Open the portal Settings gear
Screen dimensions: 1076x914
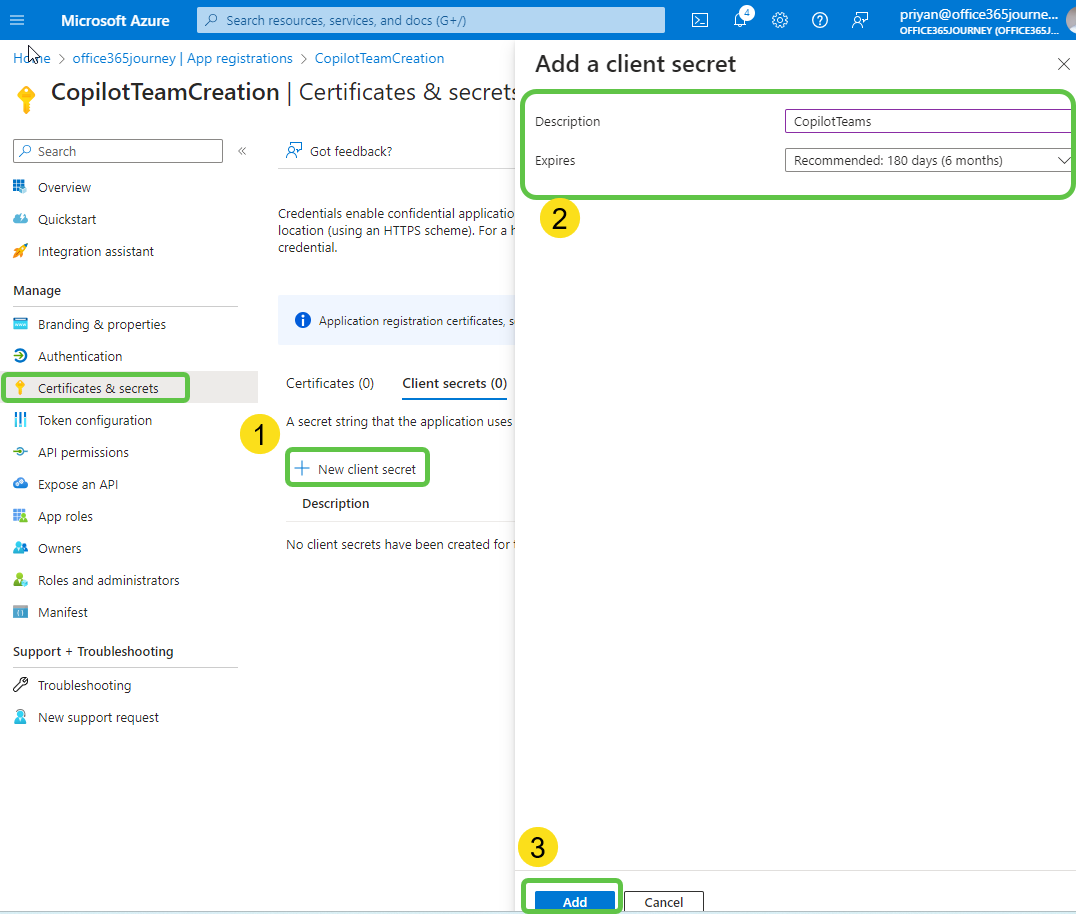click(779, 20)
